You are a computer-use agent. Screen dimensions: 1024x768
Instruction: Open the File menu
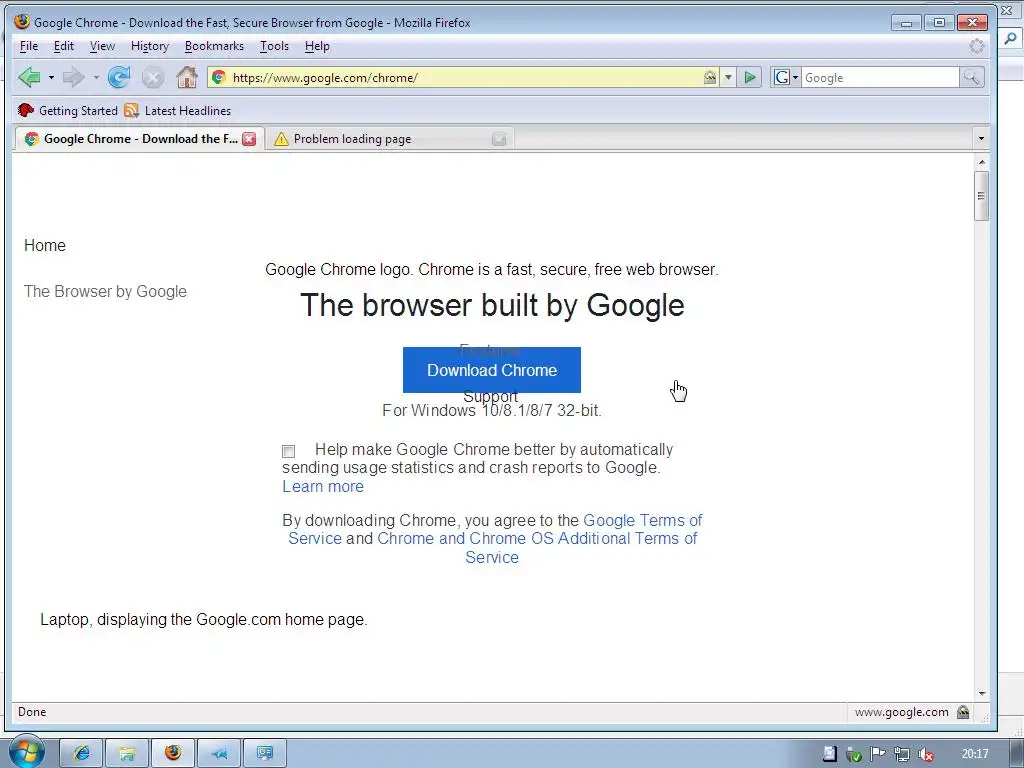29,46
